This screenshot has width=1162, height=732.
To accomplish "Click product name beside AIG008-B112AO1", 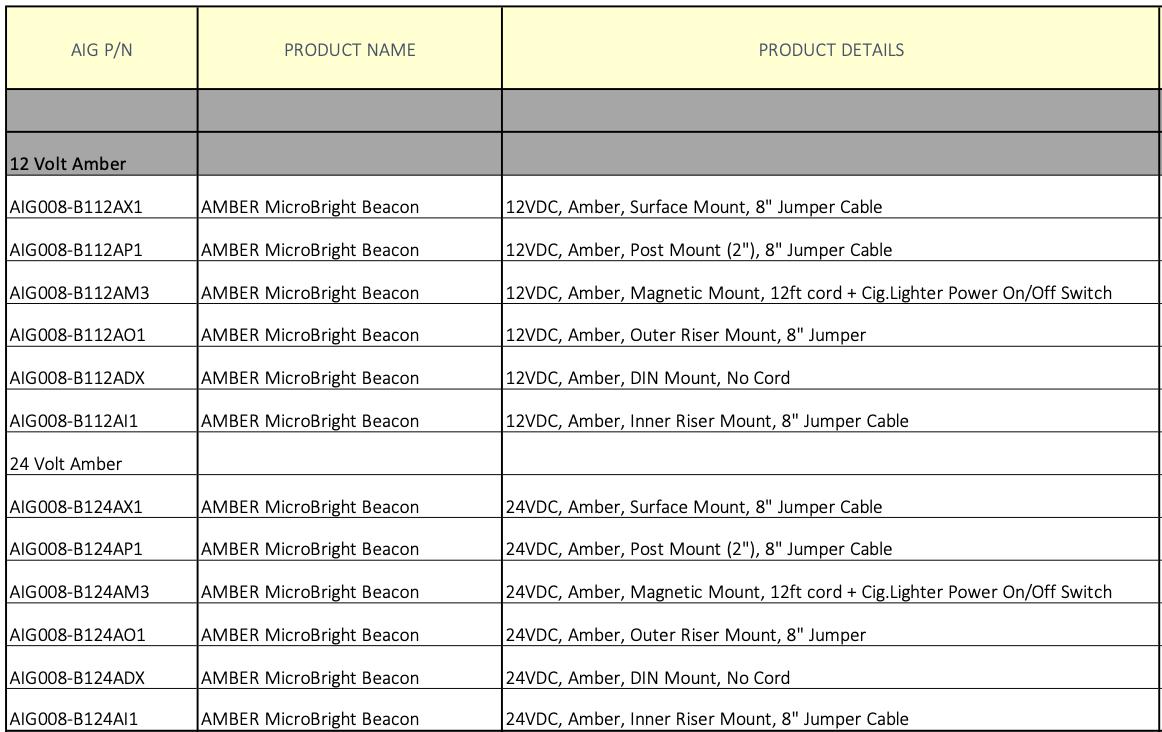I will (310, 335).
